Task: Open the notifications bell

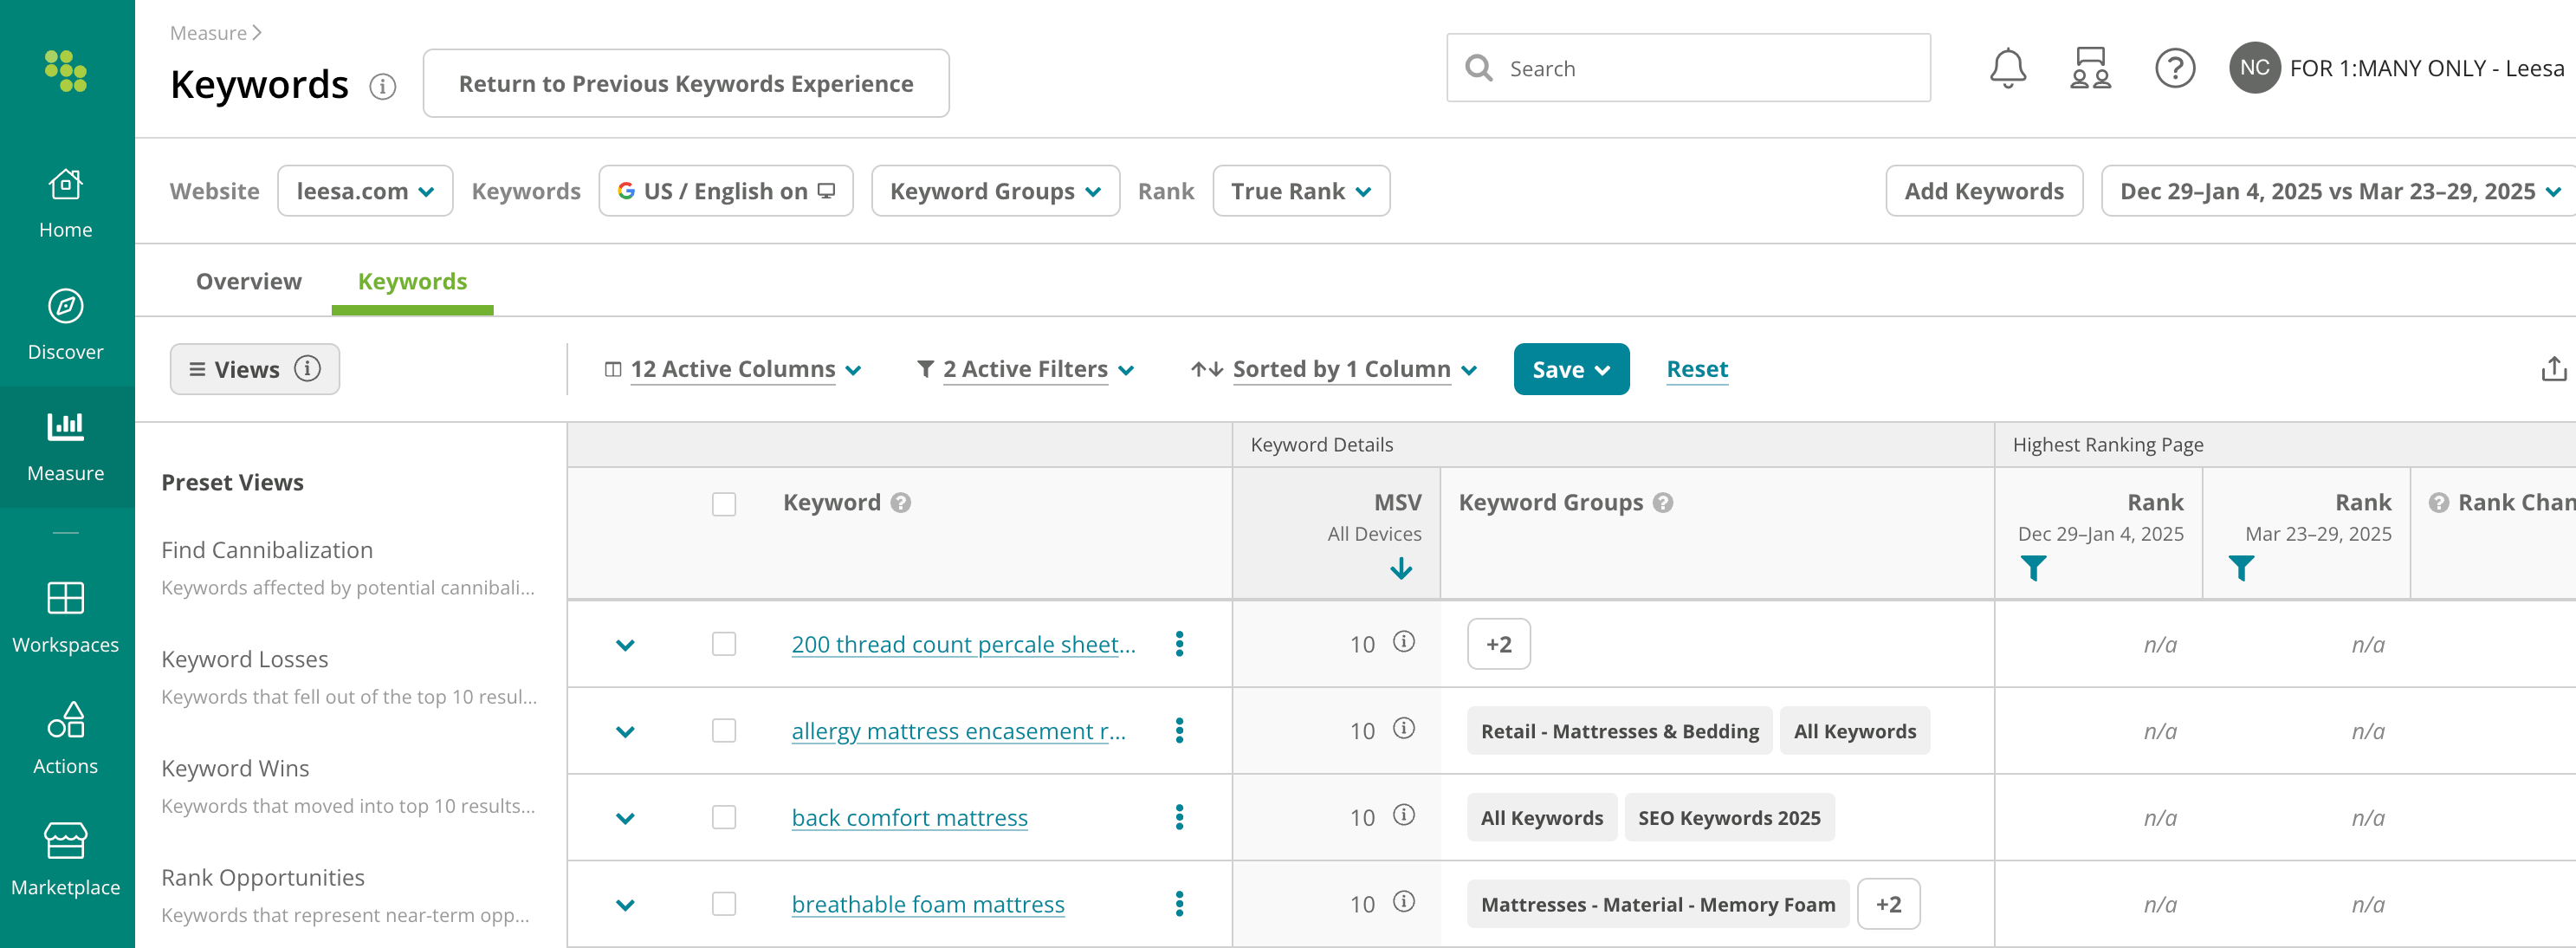Action: coord(2007,68)
